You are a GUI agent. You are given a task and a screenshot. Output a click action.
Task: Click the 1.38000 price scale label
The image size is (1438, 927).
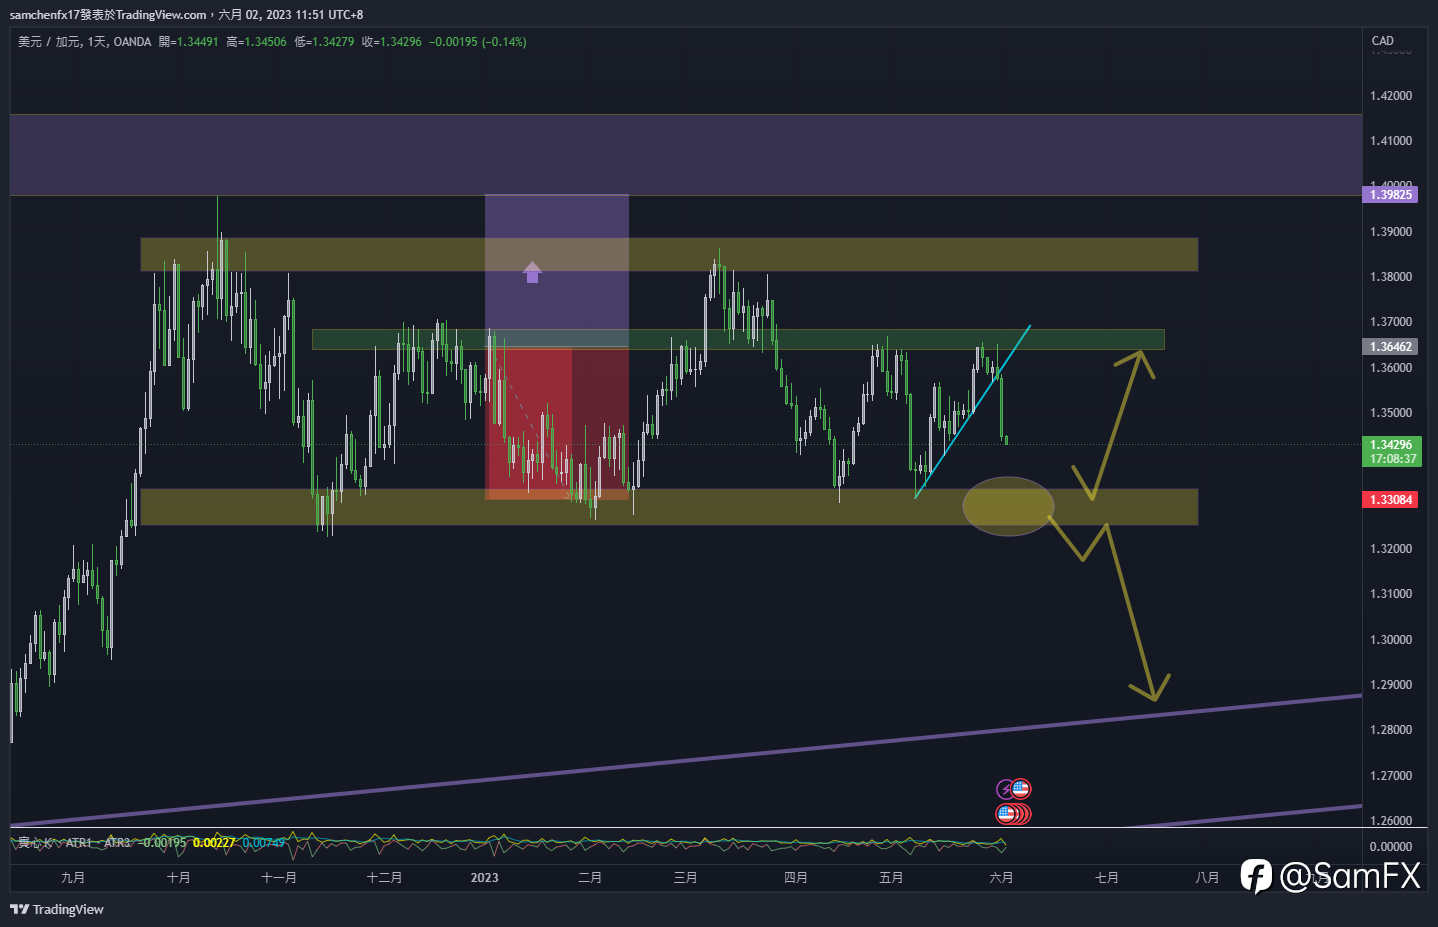[1391, 277]
